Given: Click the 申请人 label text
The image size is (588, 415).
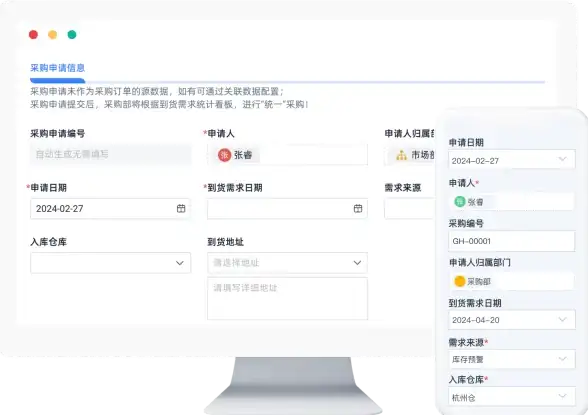Looking at the screenshot, I should [x=221, y=133].
